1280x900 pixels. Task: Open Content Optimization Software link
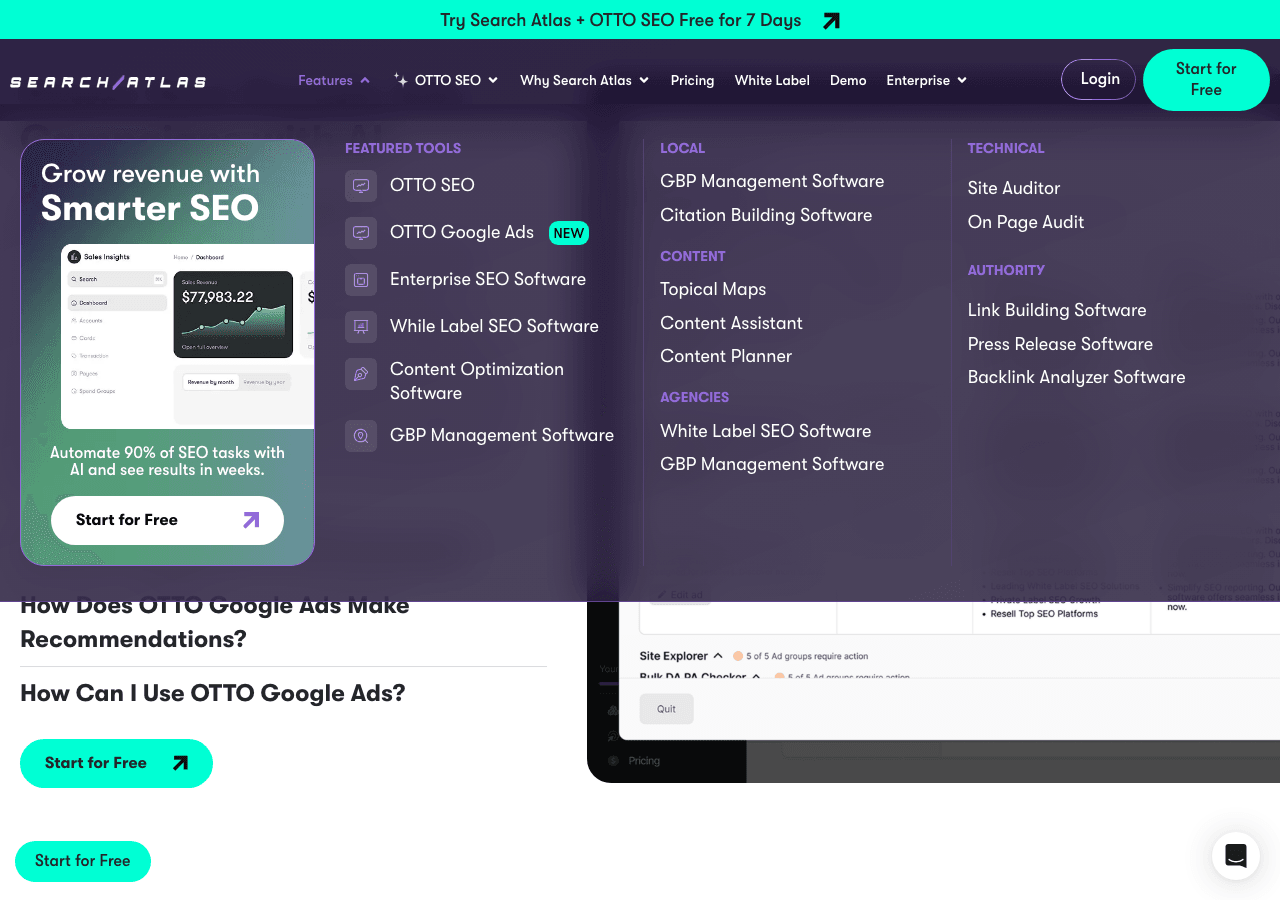[477, 381]
